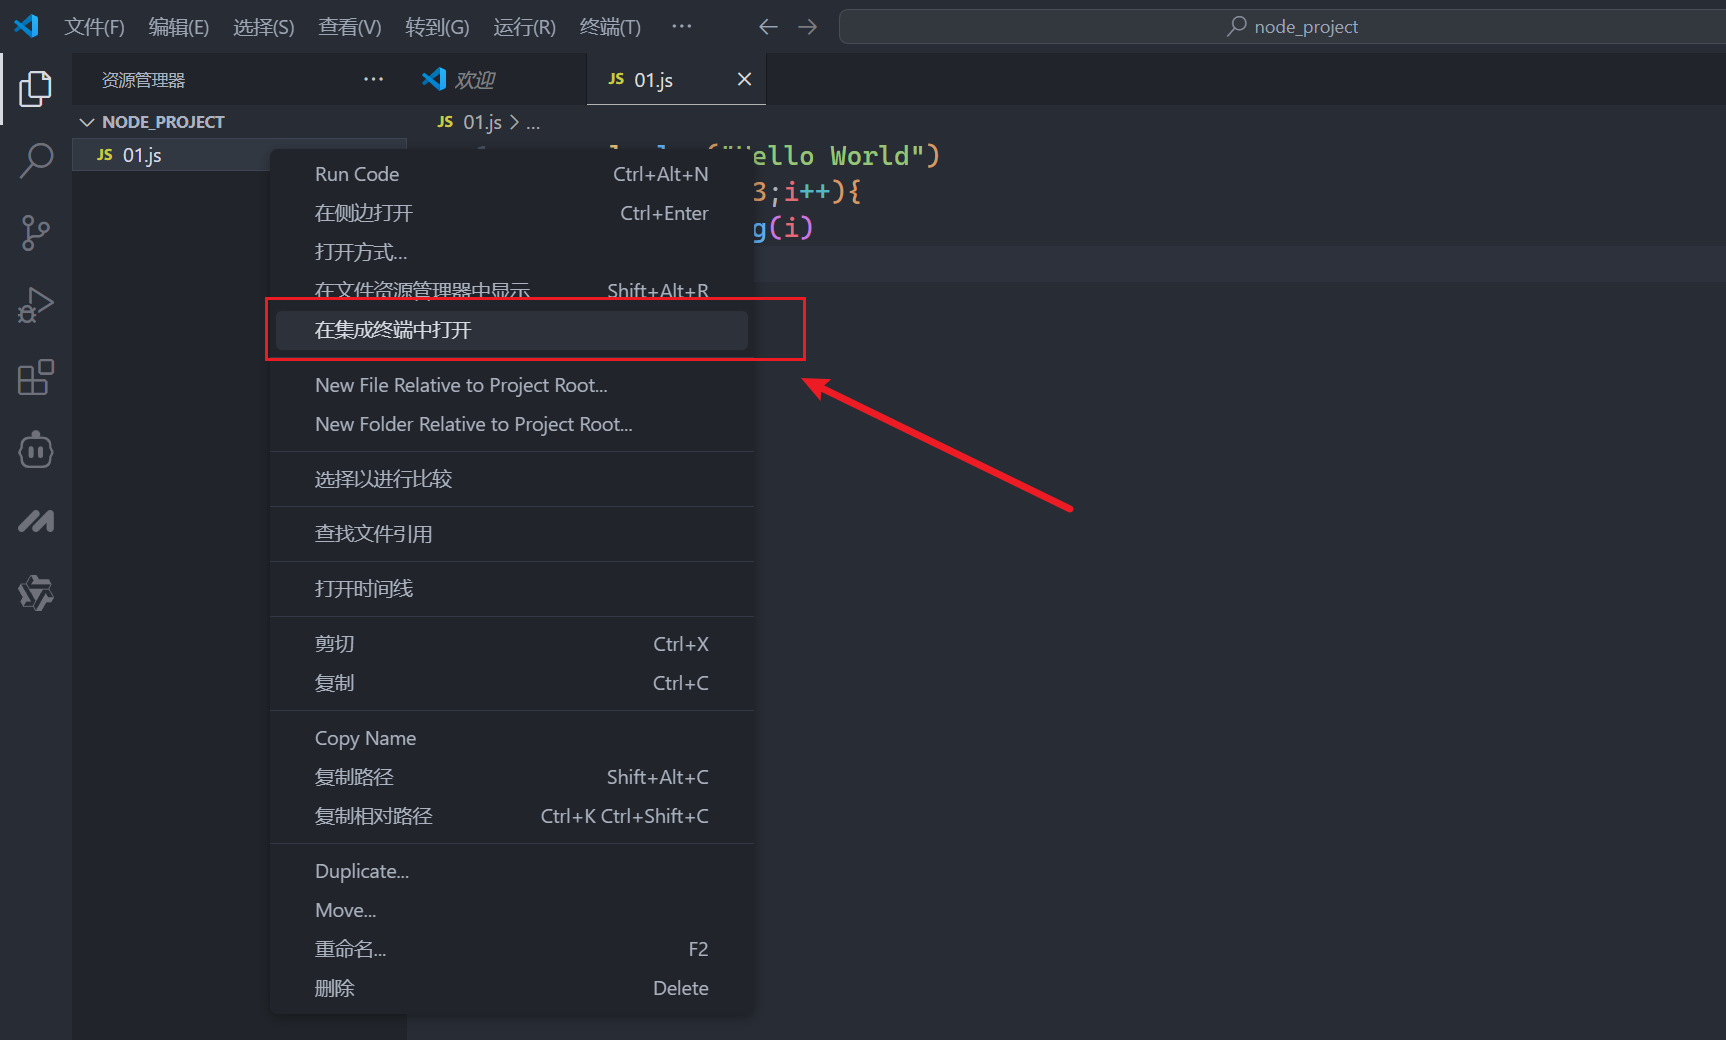Image resolution: width=1726 pixels, height=1040 pixels.
Task: Click the breadcrumb ellipsis after 01.js
Action: click(x=533, y=123)
